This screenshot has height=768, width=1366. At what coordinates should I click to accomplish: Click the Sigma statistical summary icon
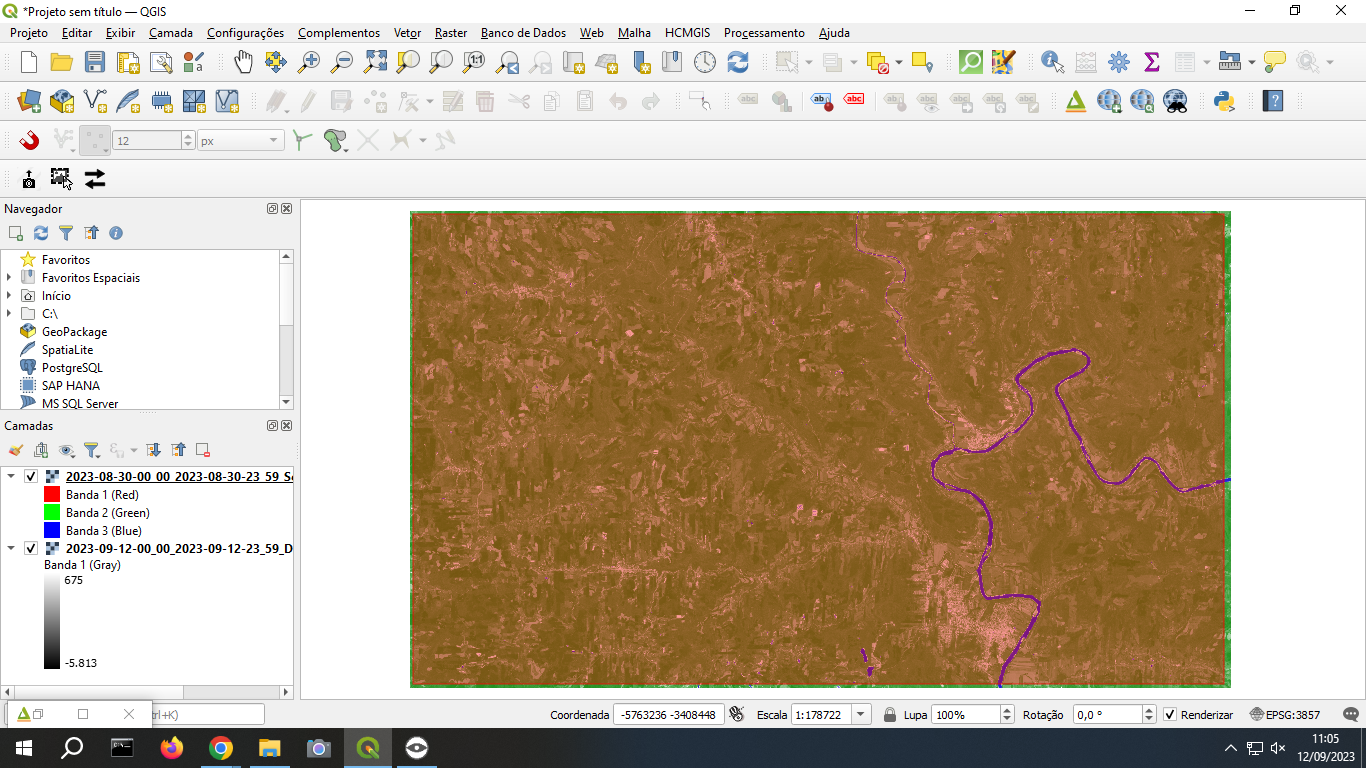1151,62
